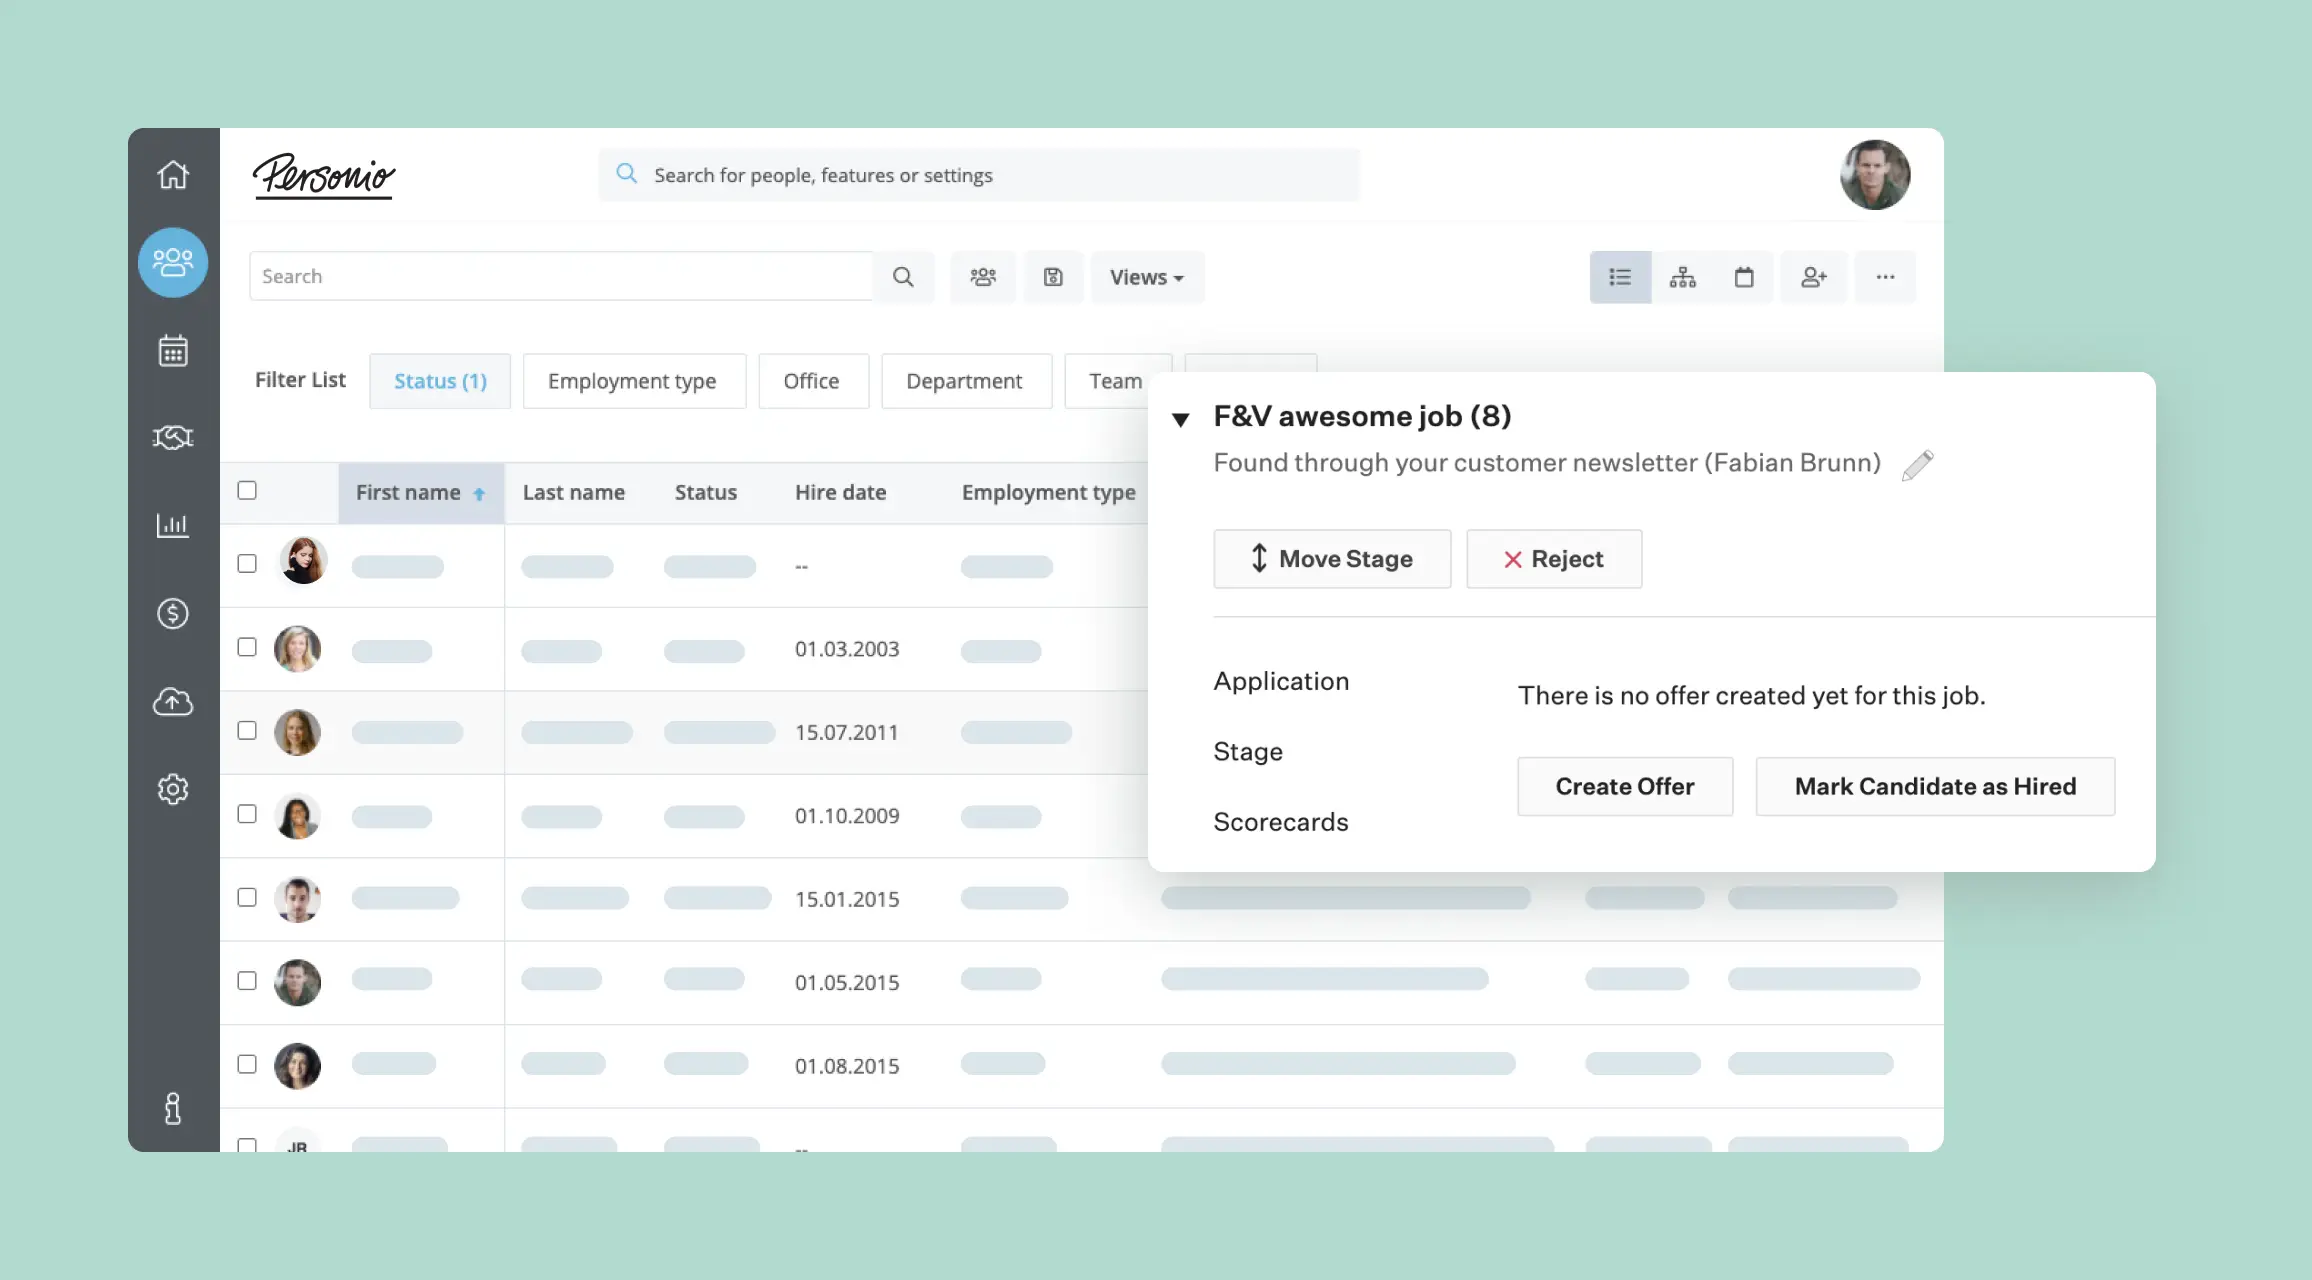The height and width of the screenshot is (1280, 2312).
Task: Open the Department filter dropdown
Action: [963, 380]
